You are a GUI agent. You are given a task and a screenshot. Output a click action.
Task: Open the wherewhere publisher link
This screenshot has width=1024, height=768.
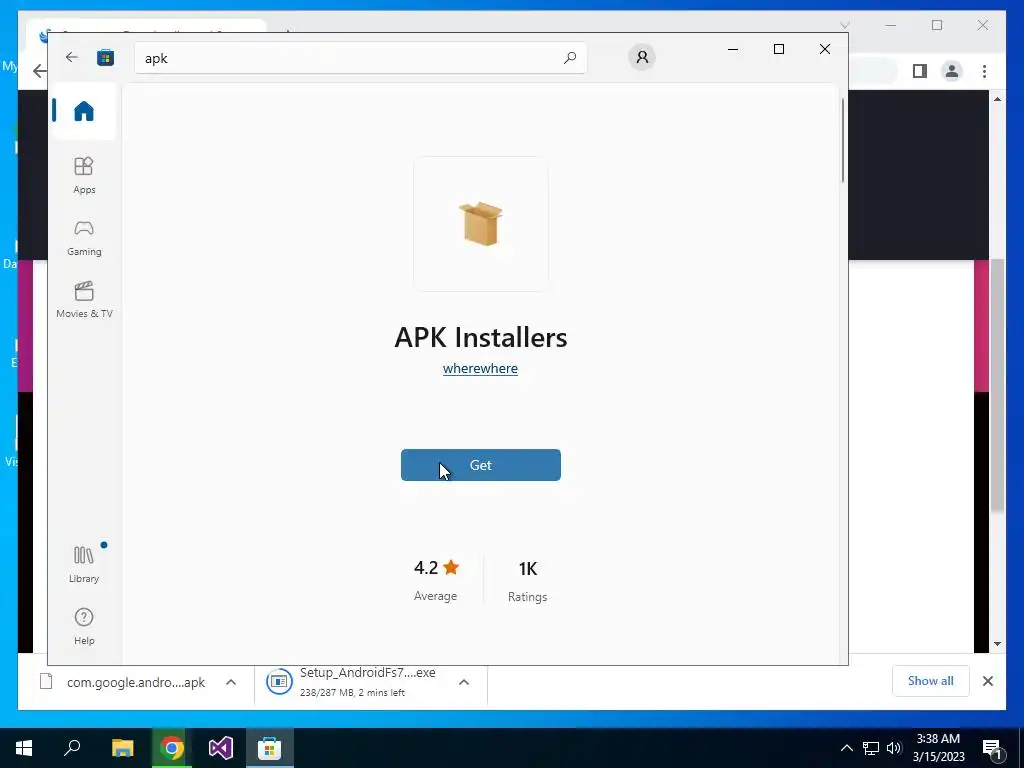pos(480,368)
